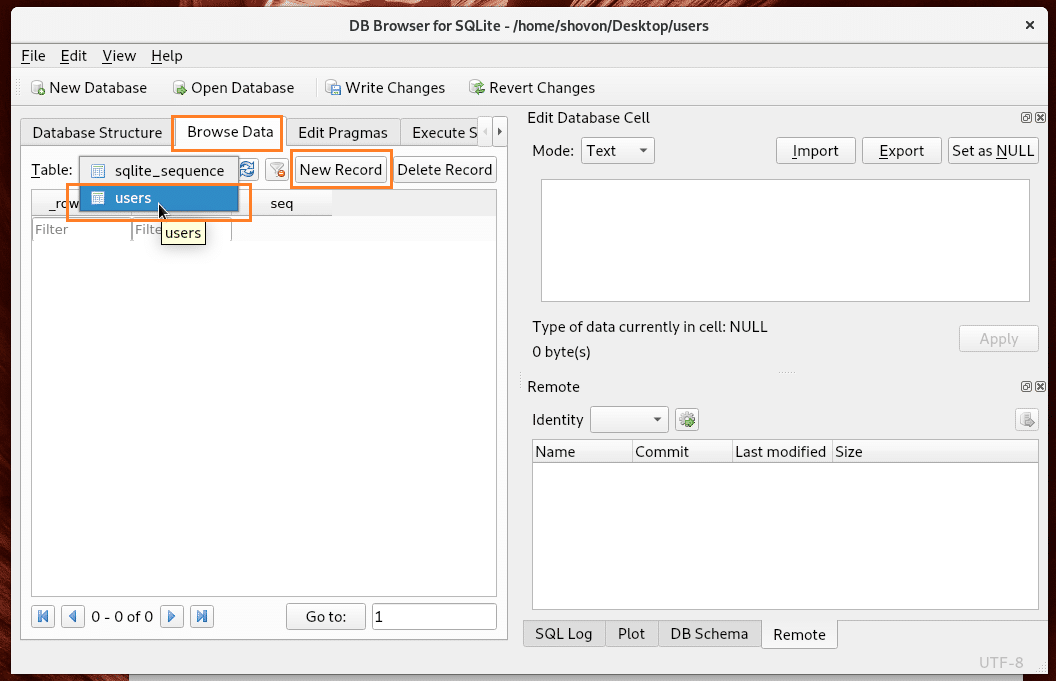Undock the Edit Database Cell panel
The width and height of the screenshot is (1056, 681).
[1026, 117]
